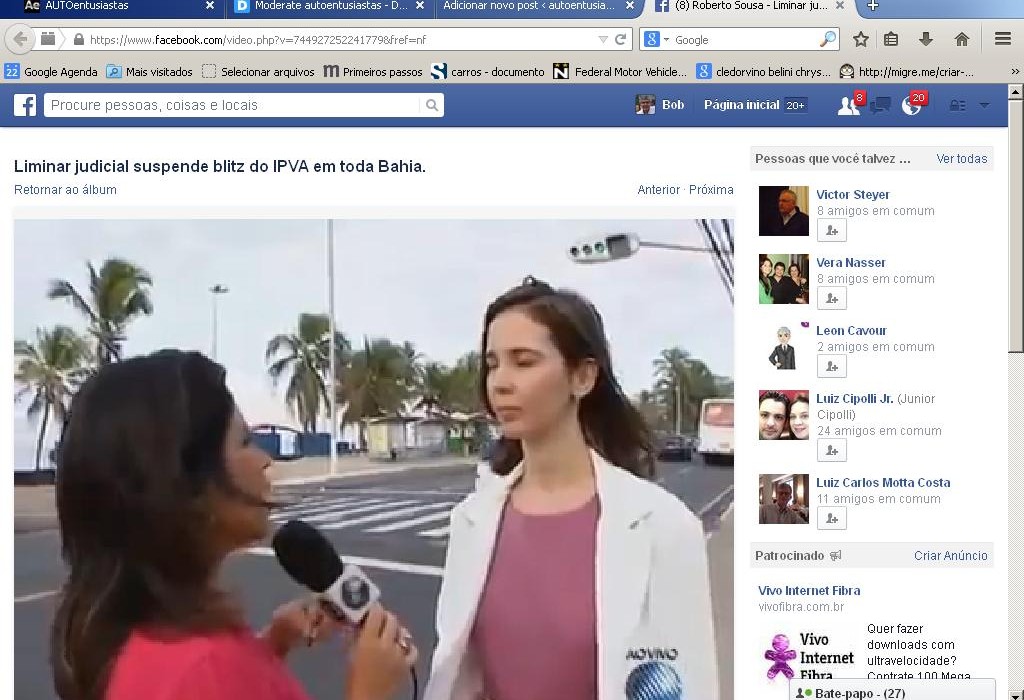Click the Facebook logo icon

25,105
